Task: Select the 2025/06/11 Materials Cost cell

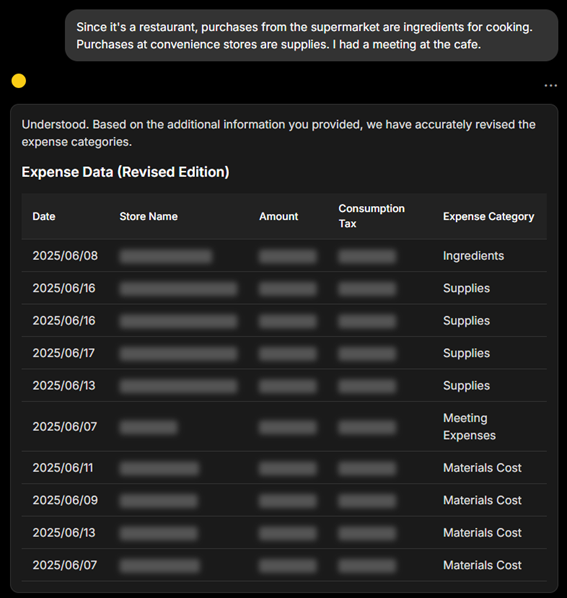Action: point(482,468)
